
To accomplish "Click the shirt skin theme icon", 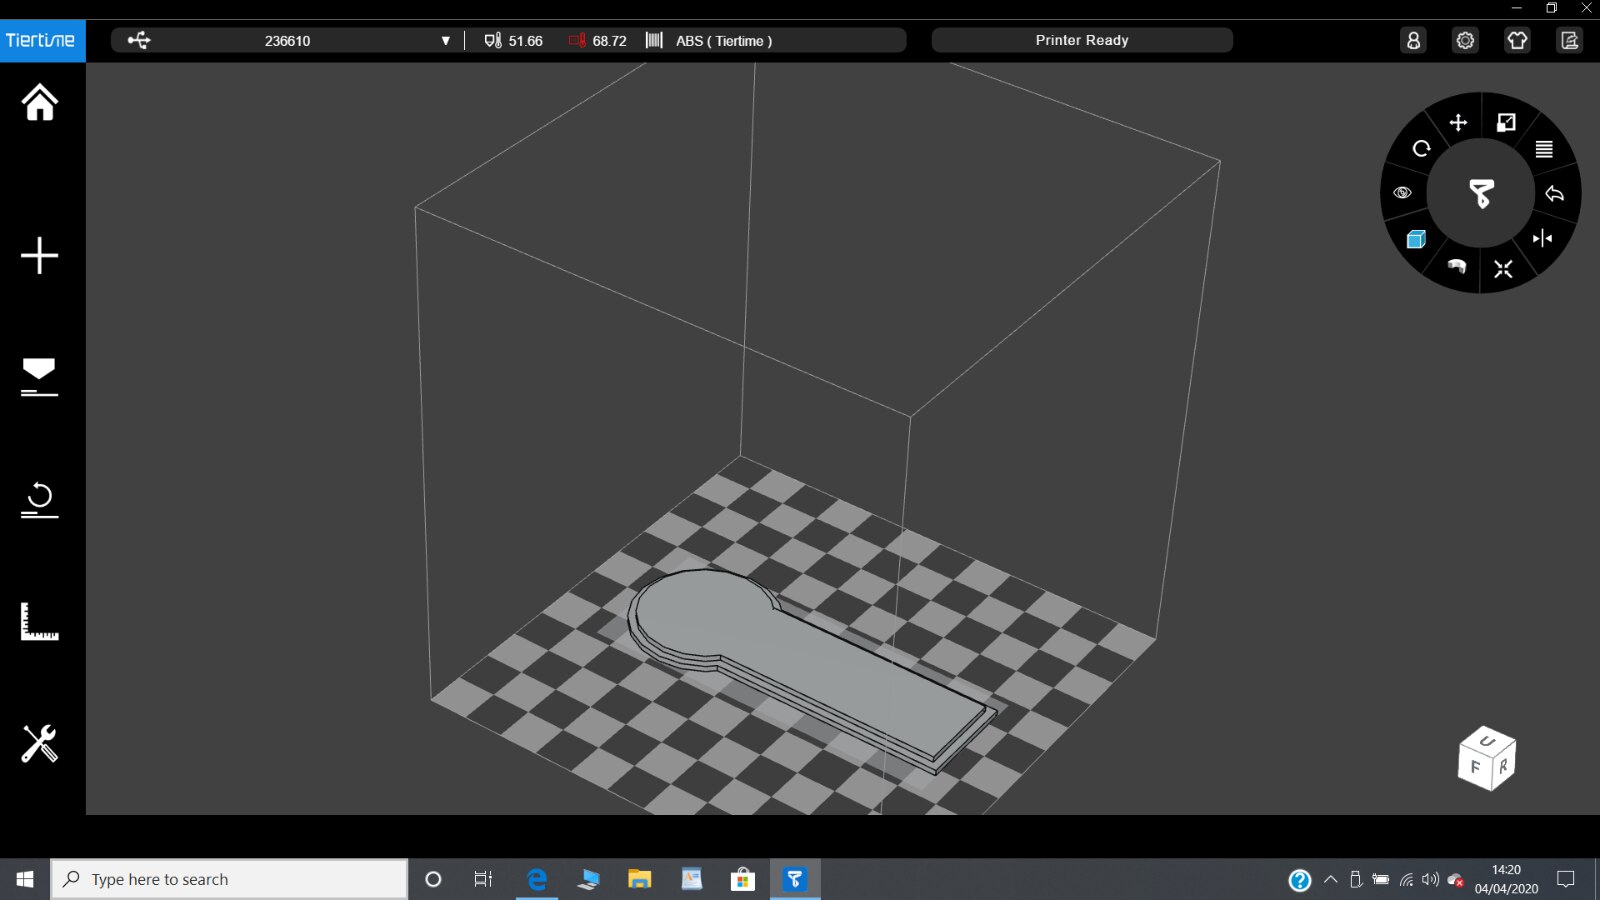I will (x=1517, y=40).
